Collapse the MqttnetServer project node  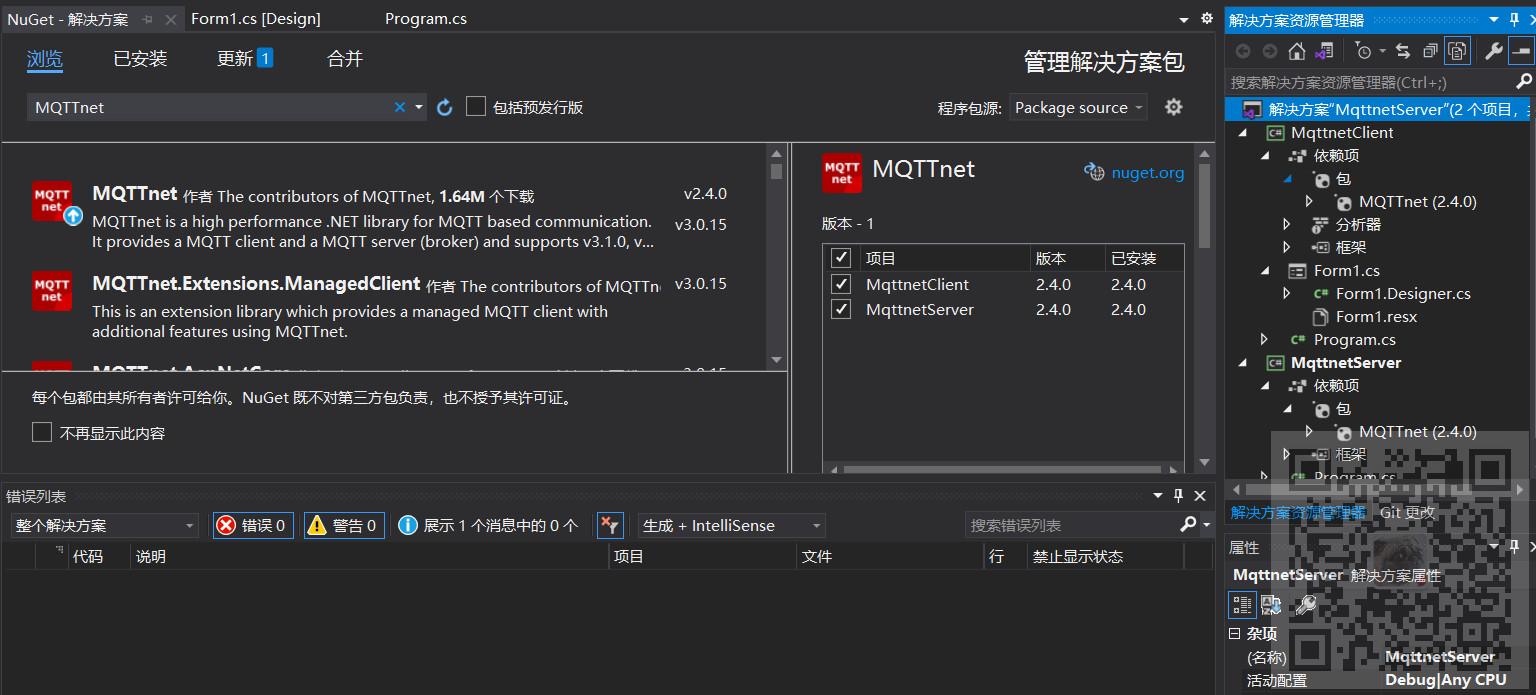pyautogui.click(x=1243, y=362)
